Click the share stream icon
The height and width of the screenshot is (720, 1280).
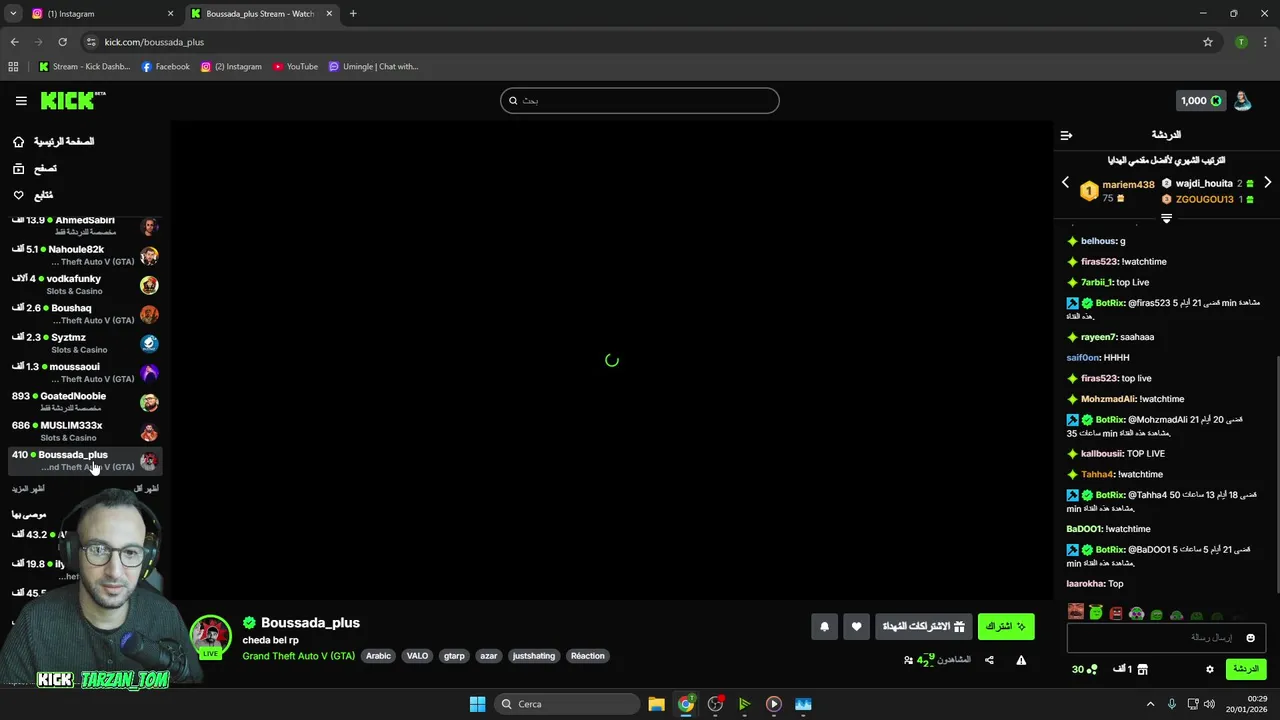[x=989, y=660]
